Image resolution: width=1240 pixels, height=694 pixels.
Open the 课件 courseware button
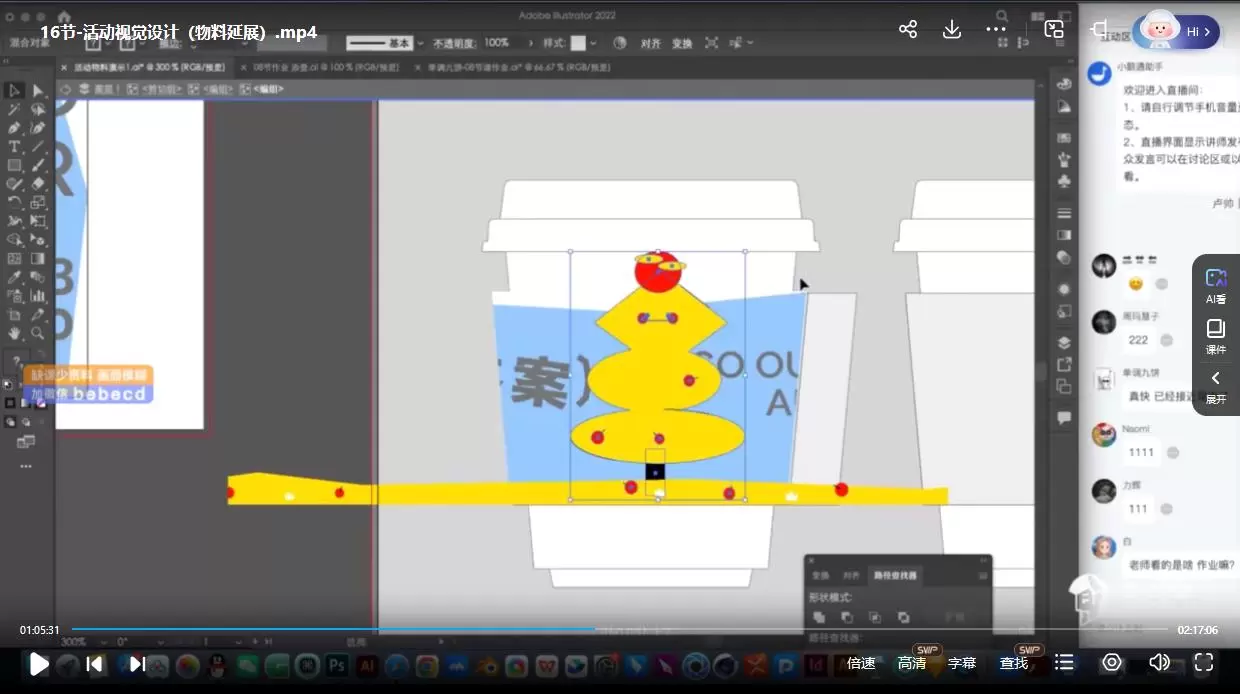click(x=1216, y=336)
